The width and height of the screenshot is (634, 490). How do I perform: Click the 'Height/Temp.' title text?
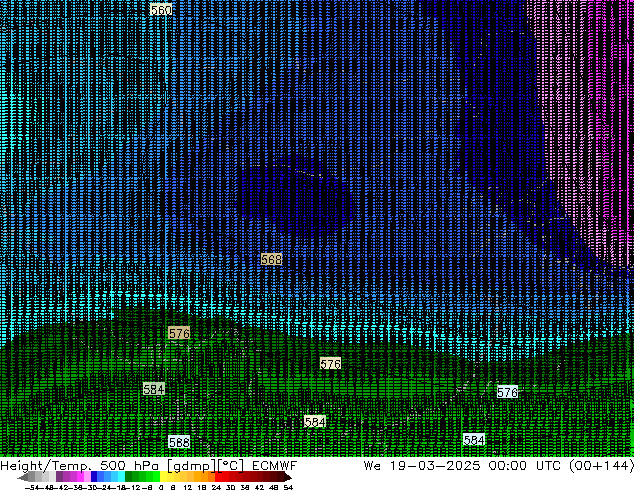(44, 466)
